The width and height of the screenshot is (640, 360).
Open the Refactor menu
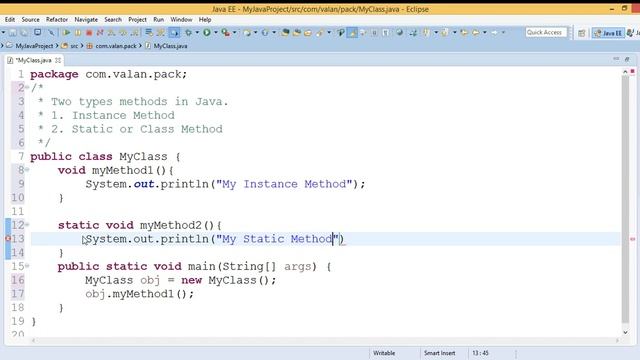pyautogui.click(x=57, y=20)
